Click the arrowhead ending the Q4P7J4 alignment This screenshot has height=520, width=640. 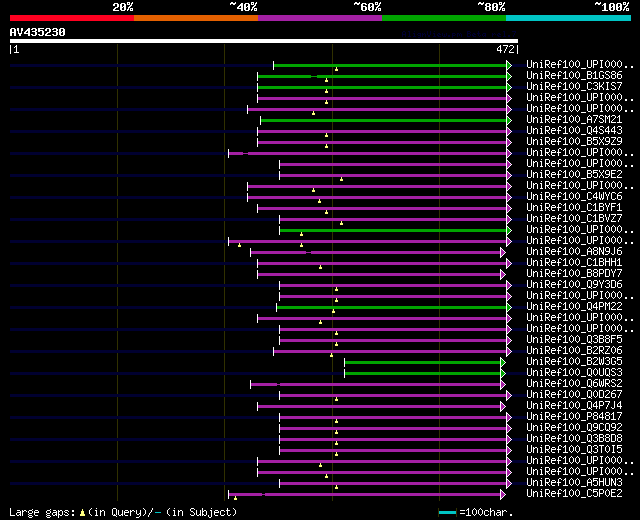pos(503,407)
